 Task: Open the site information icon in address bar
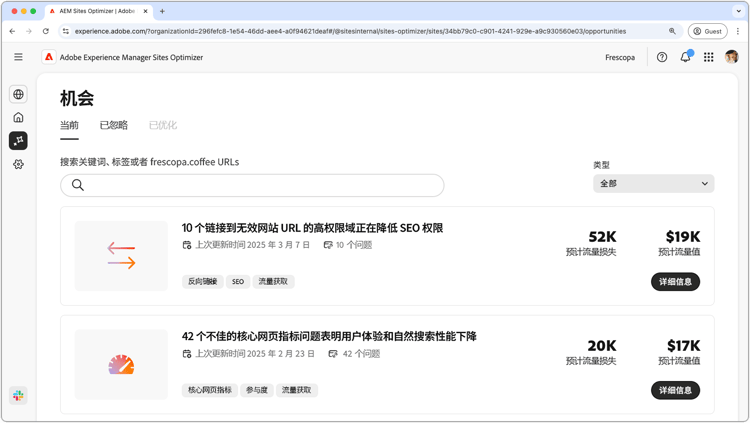coord(66,31)
